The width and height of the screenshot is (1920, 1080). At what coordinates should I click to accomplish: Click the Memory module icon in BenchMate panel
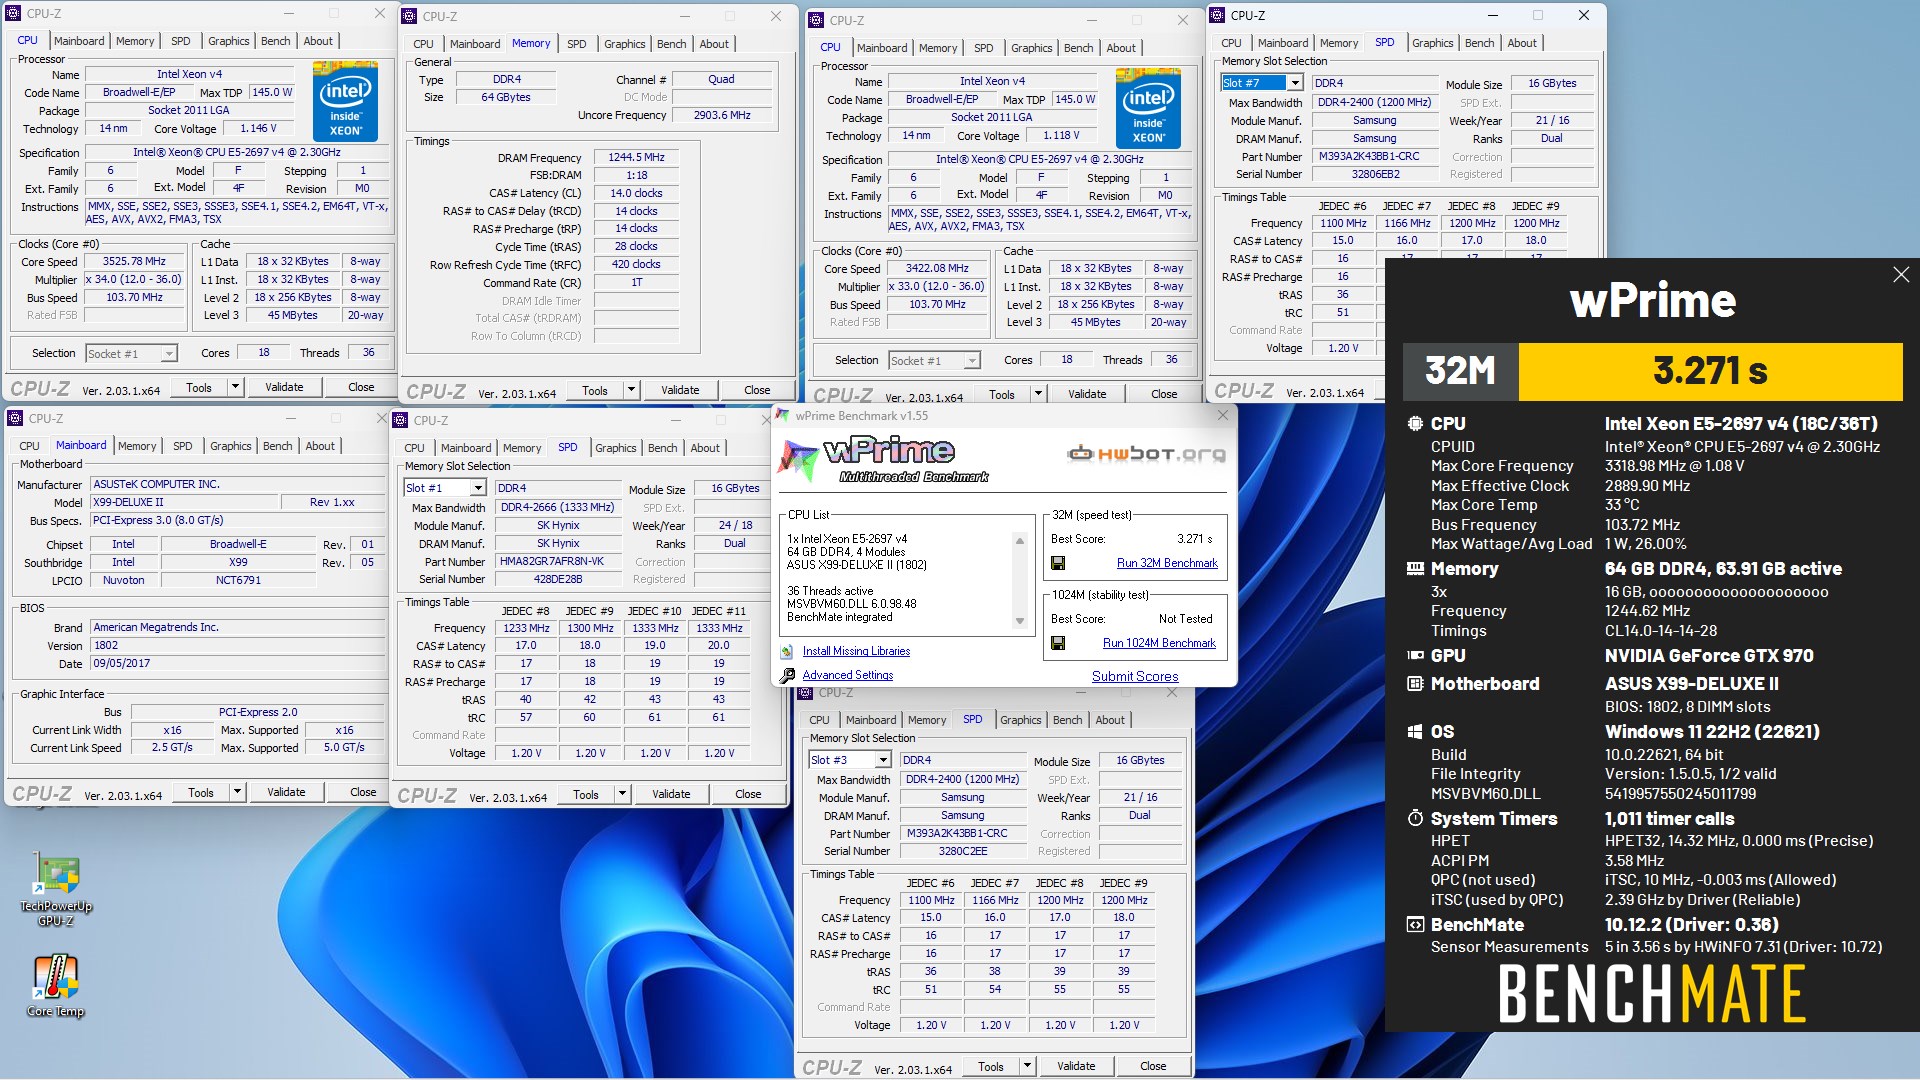pos(1415,569)
